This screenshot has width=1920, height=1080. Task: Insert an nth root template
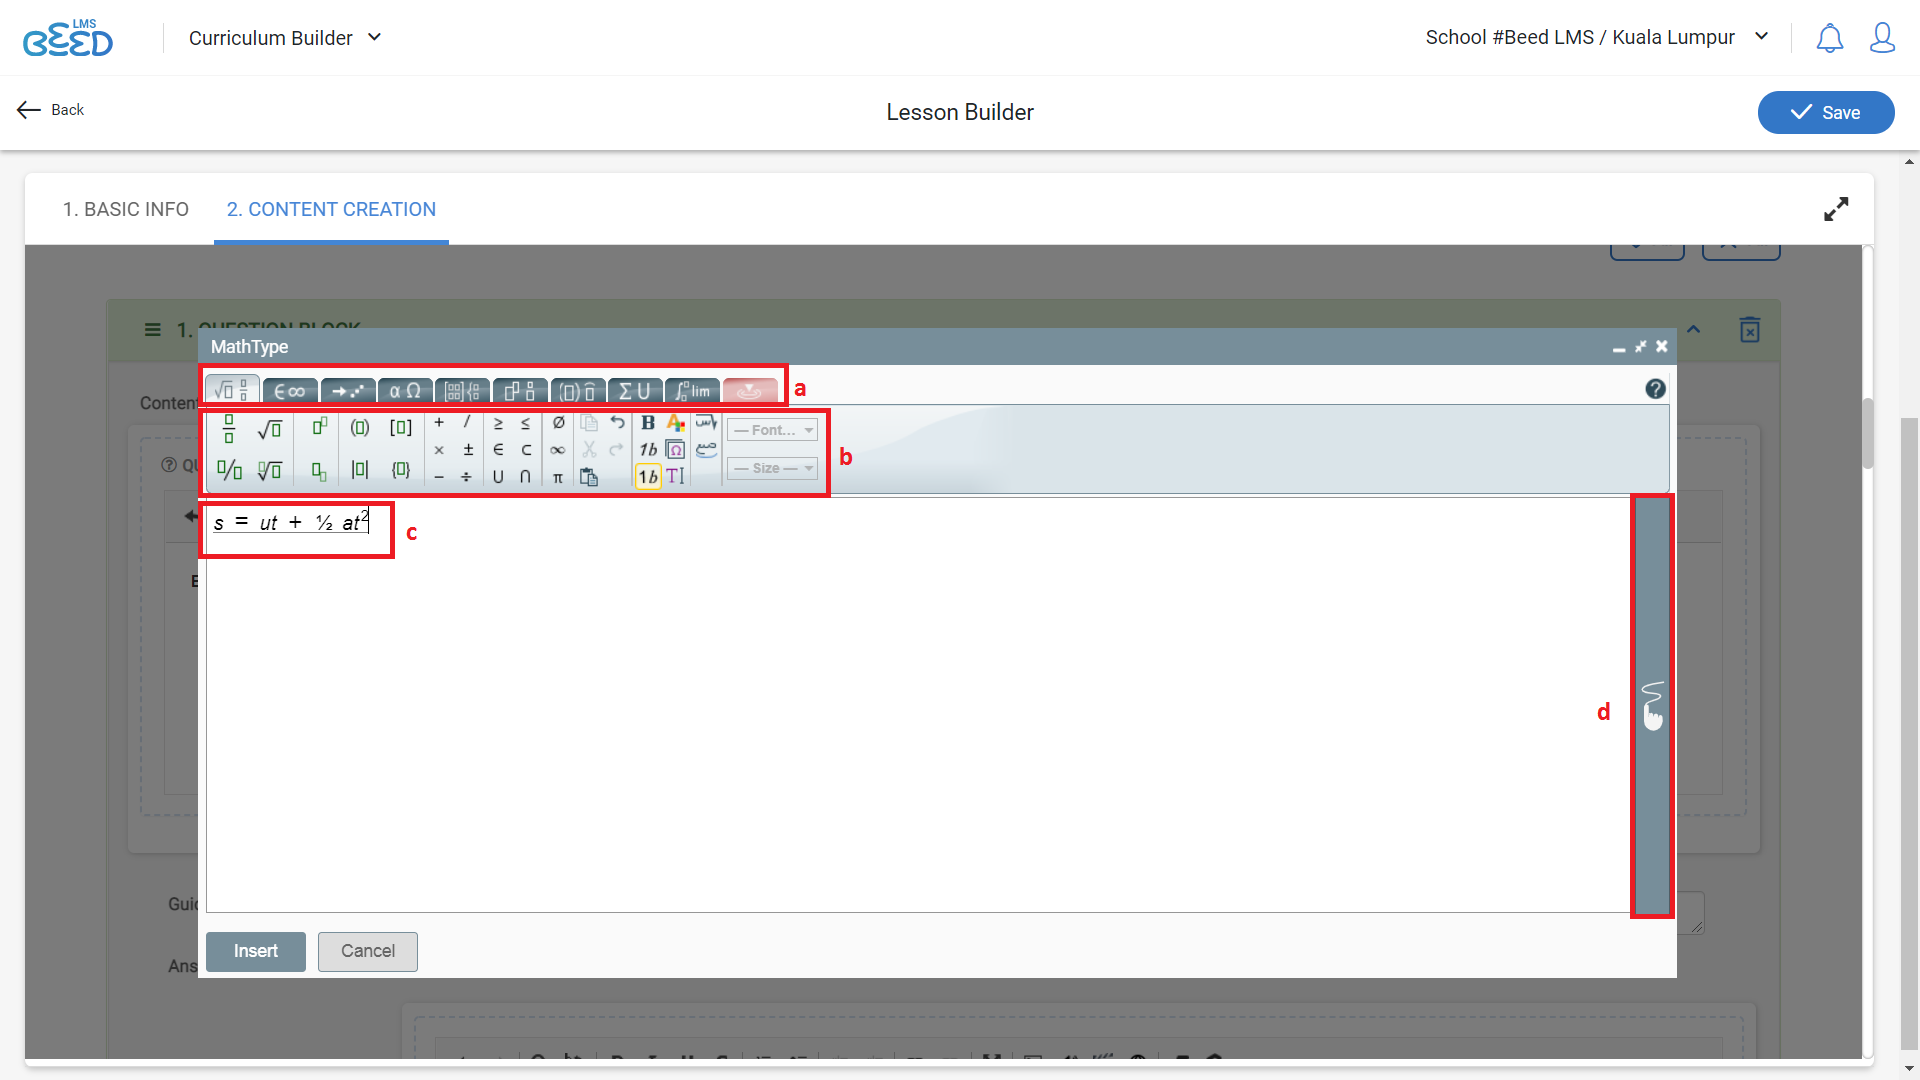point(269,470)
